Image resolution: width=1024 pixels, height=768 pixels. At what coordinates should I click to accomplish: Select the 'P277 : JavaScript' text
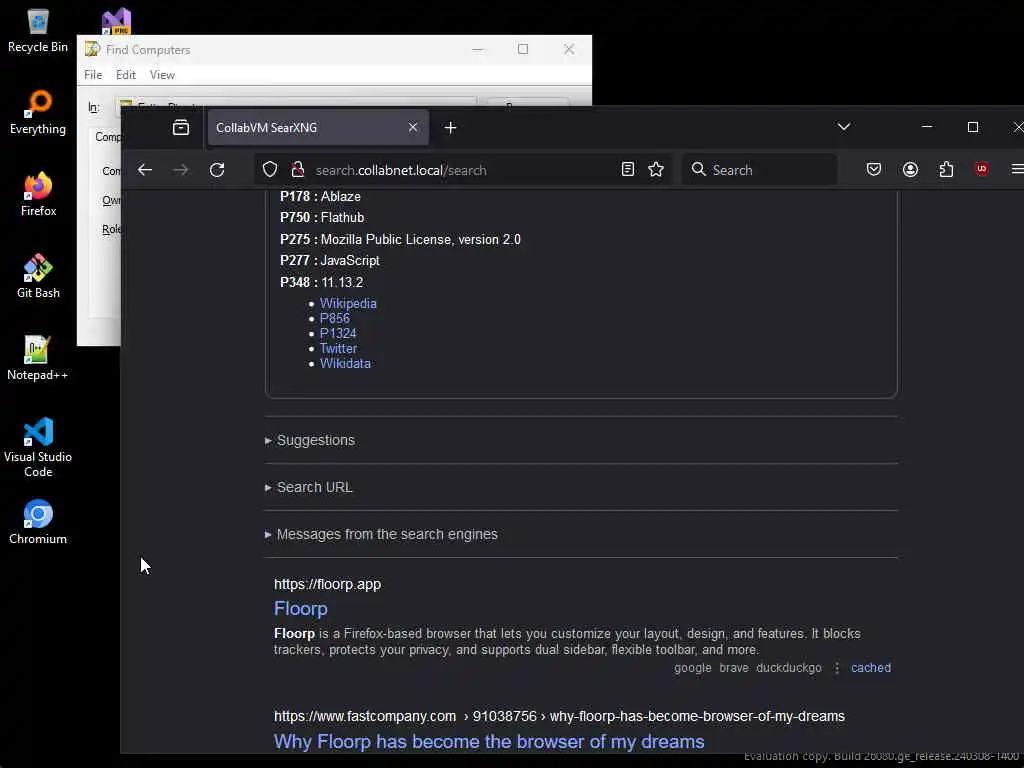coord(330,261)
